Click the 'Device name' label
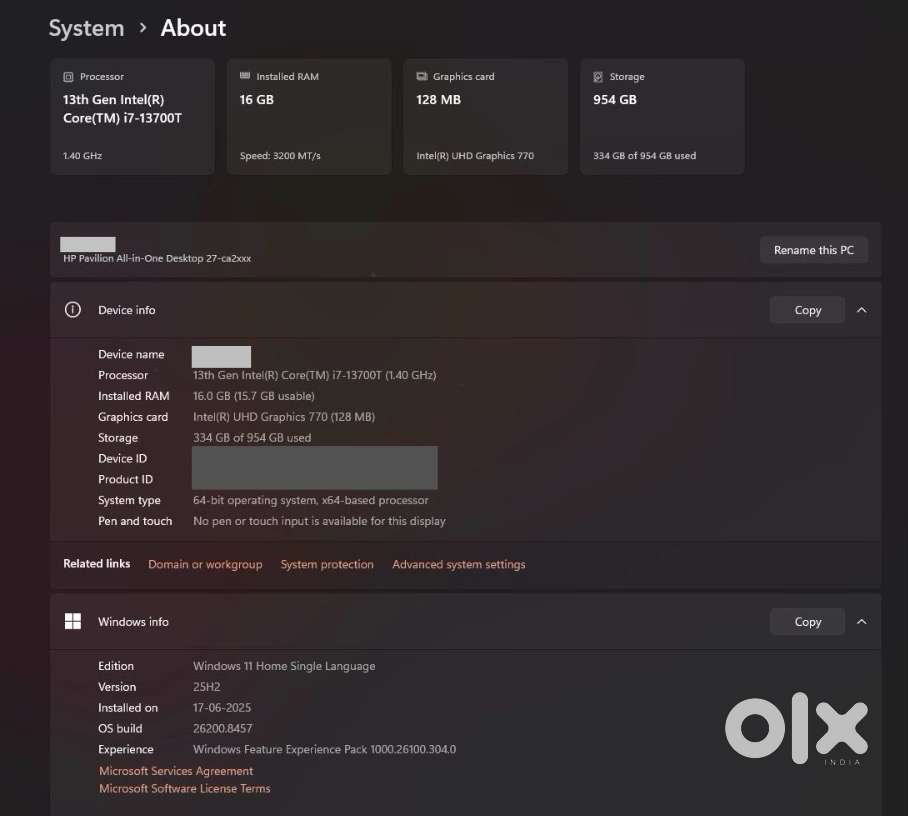 pyautogui.click(x=131, y=354)
